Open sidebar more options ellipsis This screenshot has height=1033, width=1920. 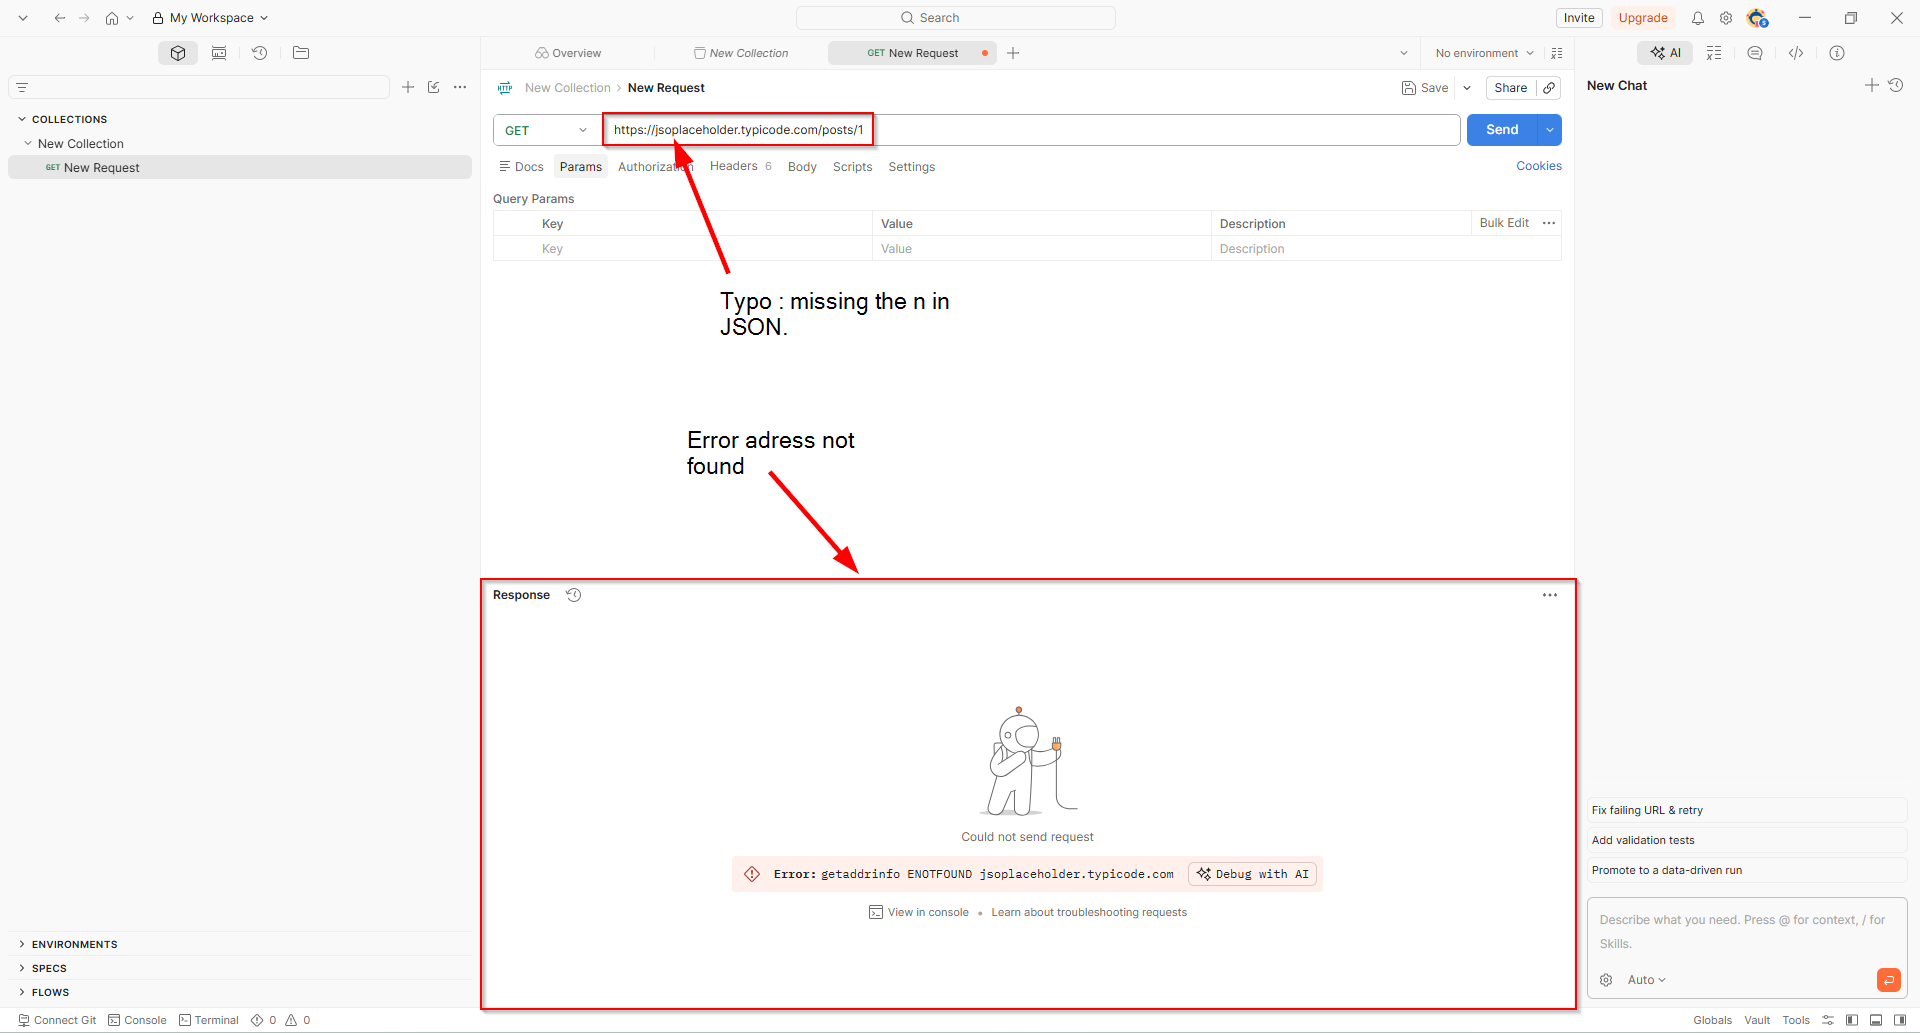(460, 87)
